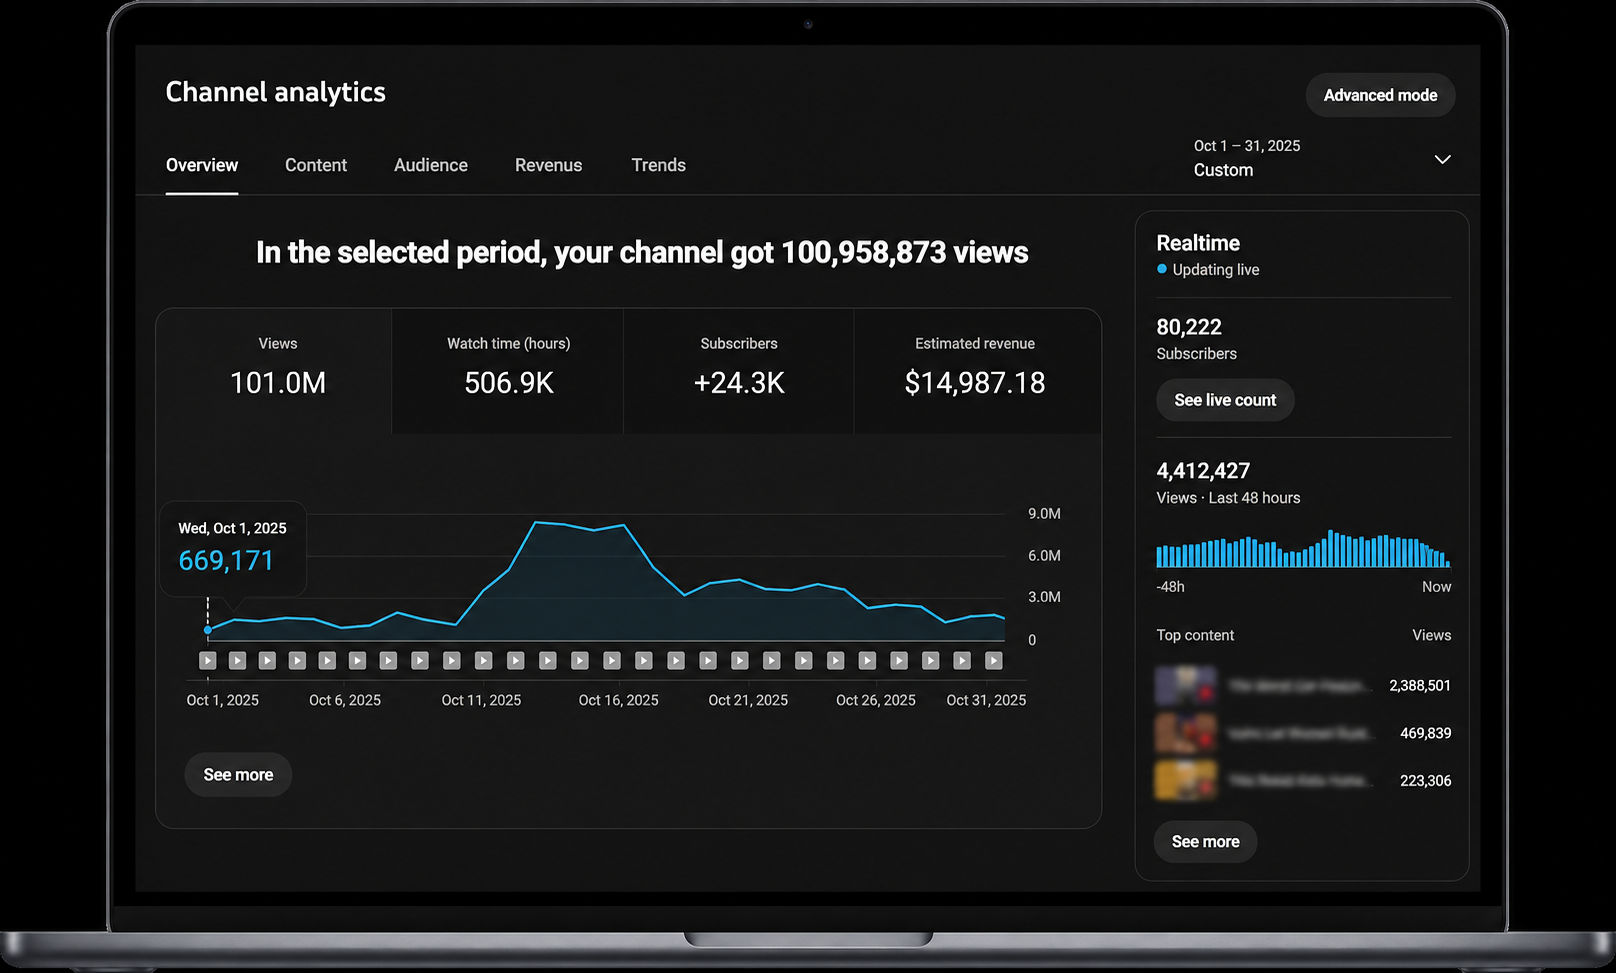Screen dimensions: 1616x973
Task: Click the 9.0M y-axis label
Action: (x=1044, y=513)
